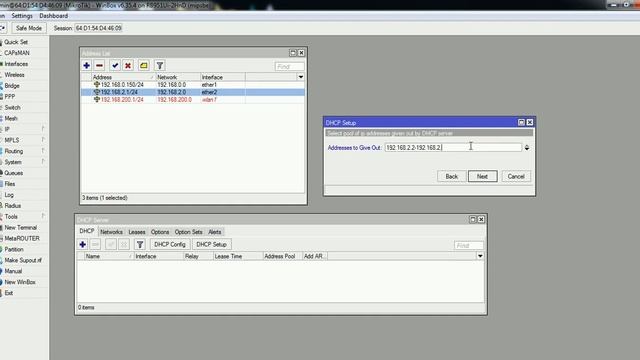Viewport: 640px width, 360px height.
Task: Sort by Lease Time column header
Action: 238,256
